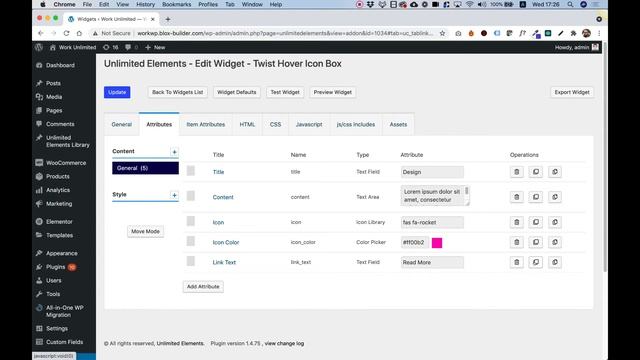
Task: Delete the Link Text attribute with trash
Action: tap(516, 262)
